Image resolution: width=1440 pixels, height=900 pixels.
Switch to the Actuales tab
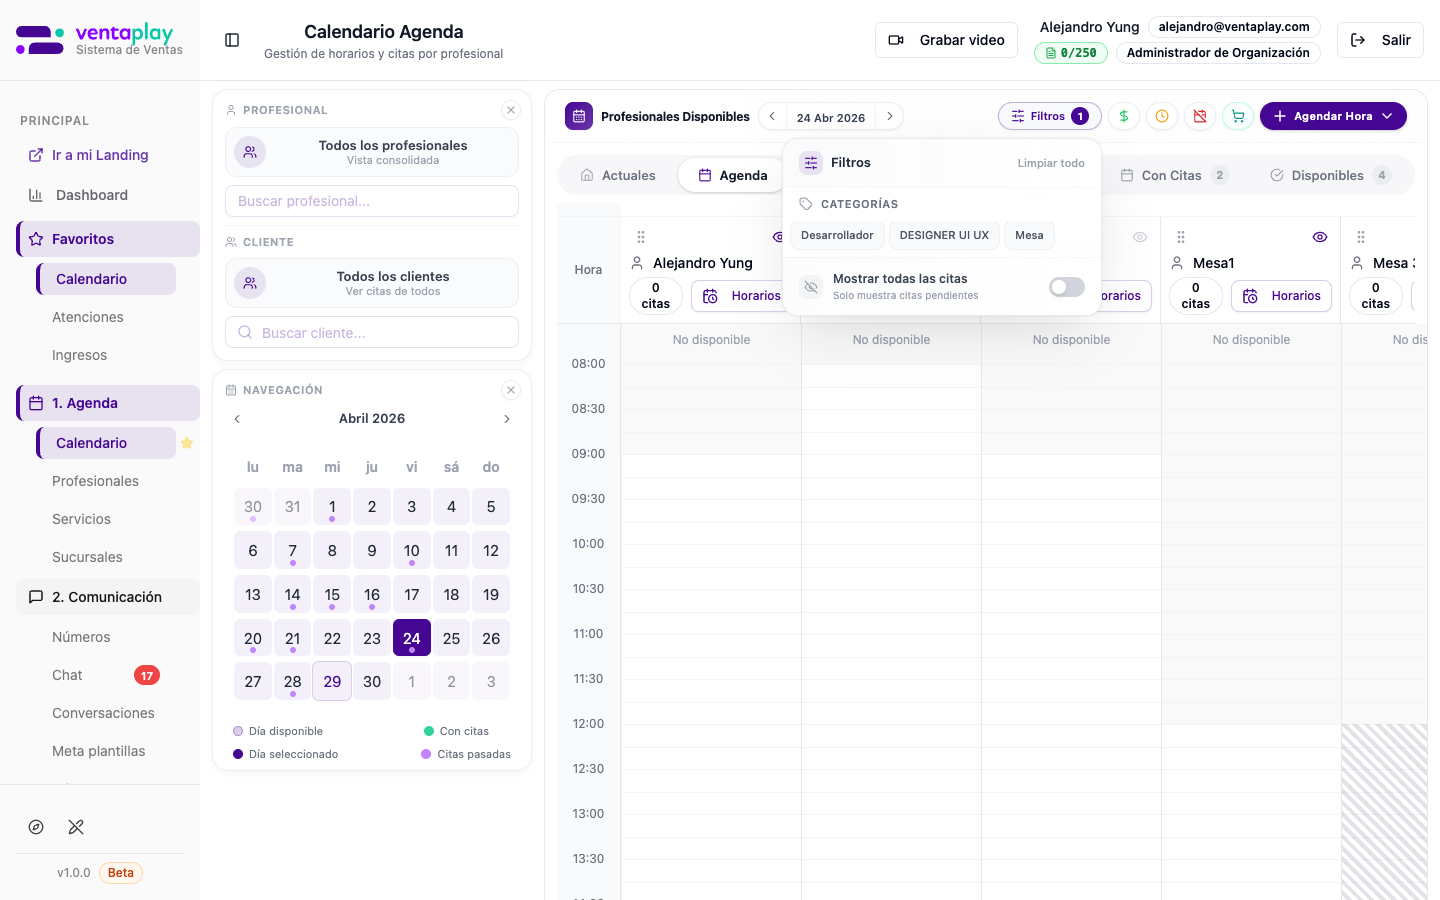(618, 175)
